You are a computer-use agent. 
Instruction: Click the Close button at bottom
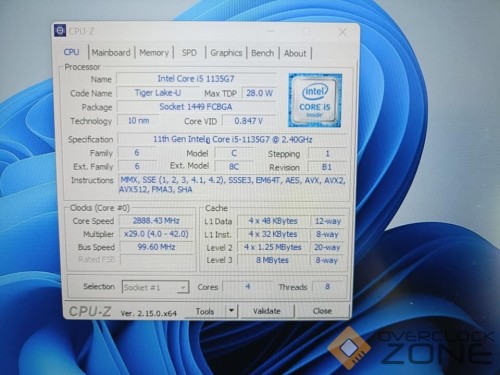[x=322, y=311]
